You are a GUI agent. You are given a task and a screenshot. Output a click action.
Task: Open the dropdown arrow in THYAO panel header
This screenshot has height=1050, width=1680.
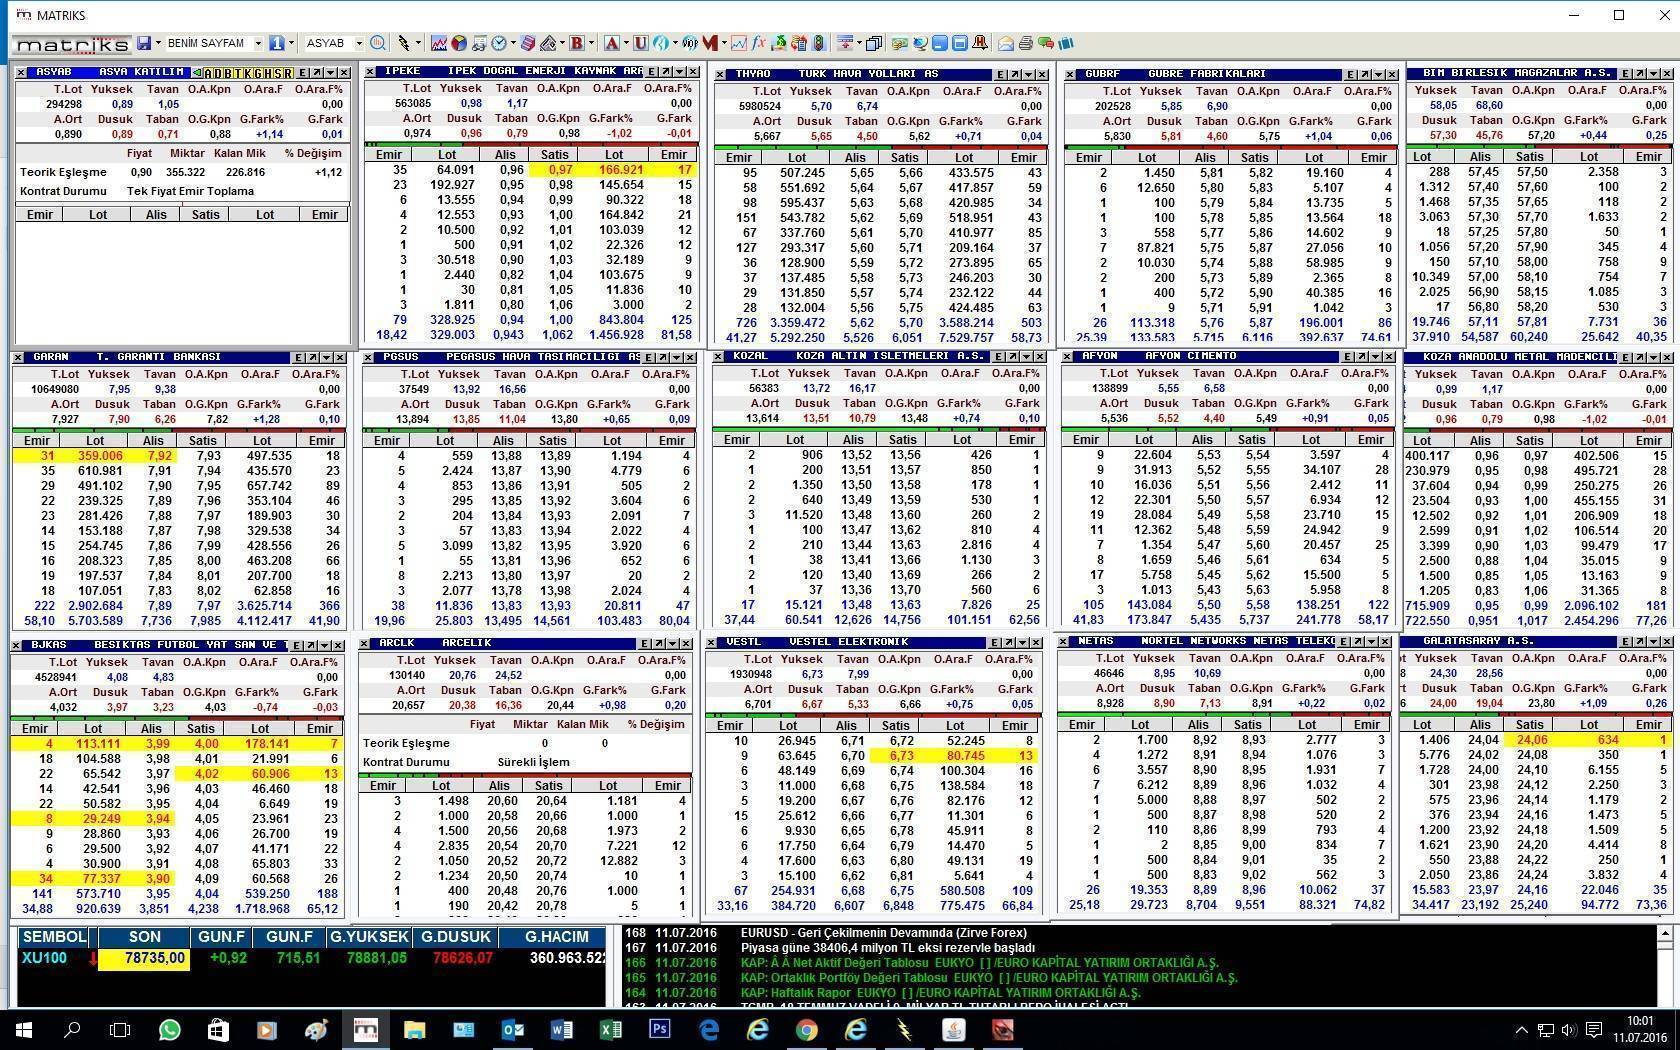tap(1029, 74)
